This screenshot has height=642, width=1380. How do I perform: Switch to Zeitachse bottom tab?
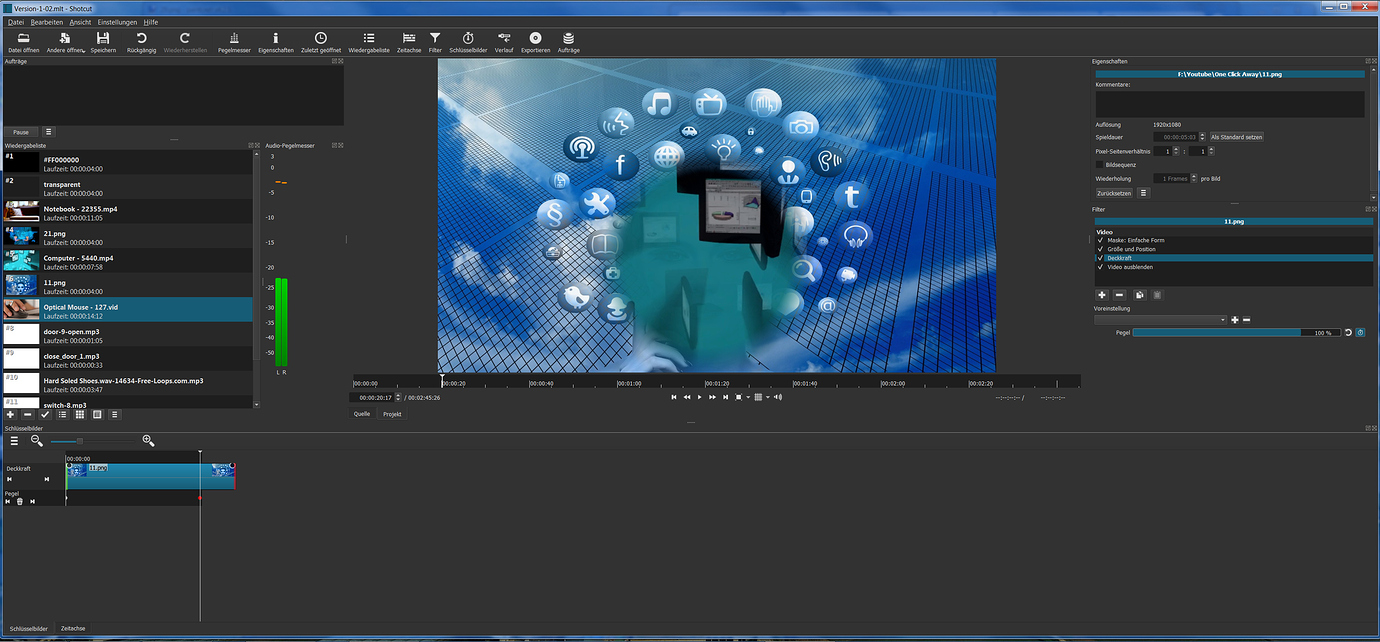coord(73,628)
